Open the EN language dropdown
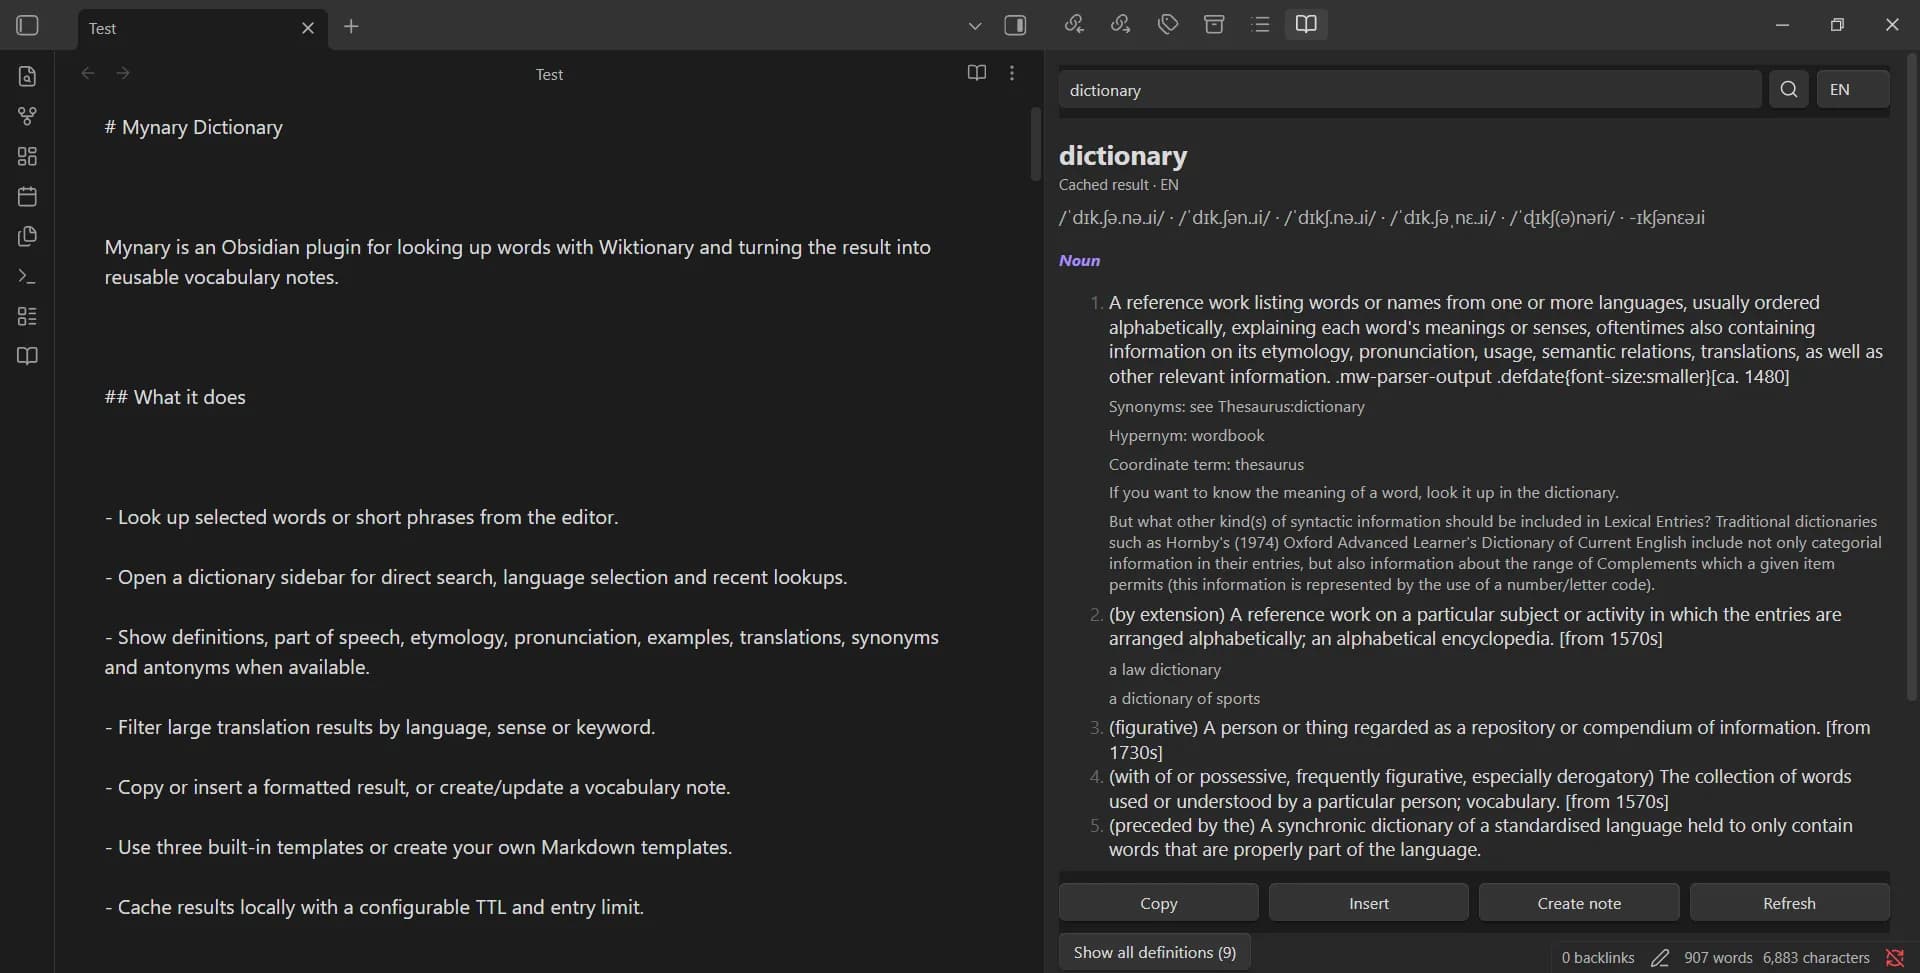Viewport: 1920px width, 973px height. tap(1853, 90)
